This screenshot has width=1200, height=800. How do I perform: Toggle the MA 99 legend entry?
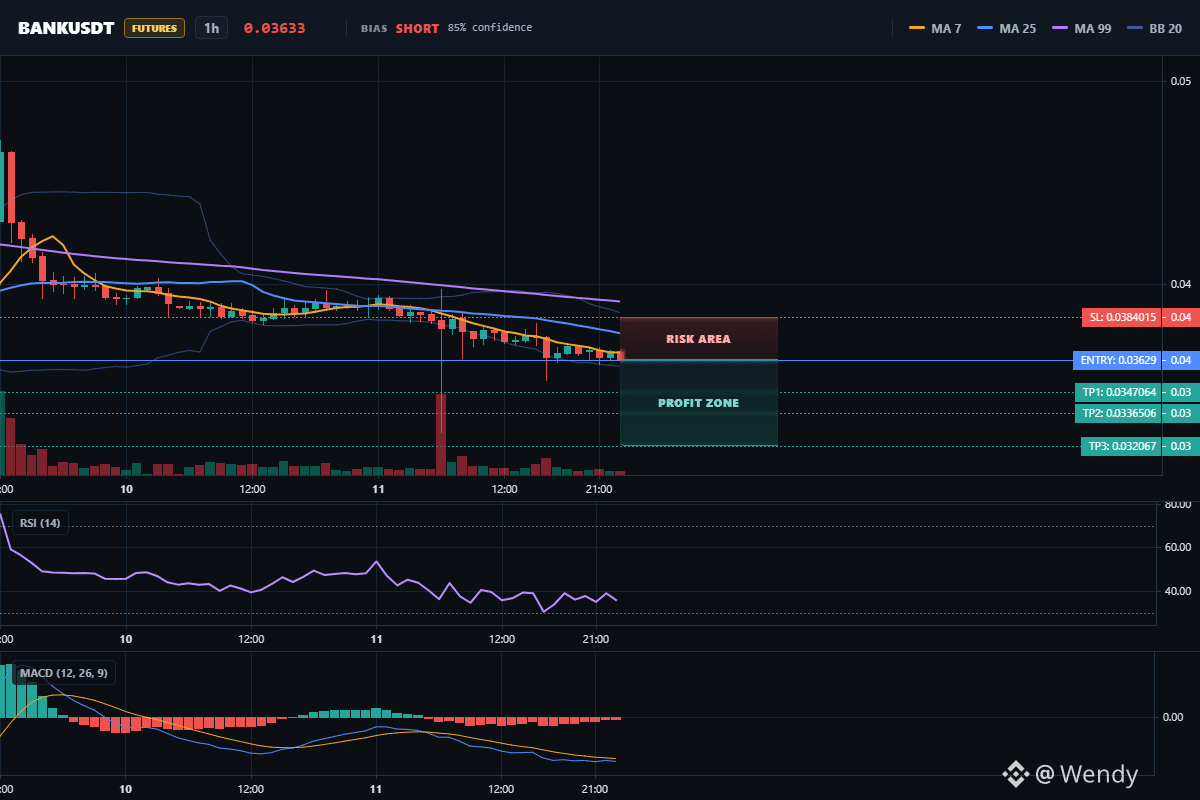pyautogui.click(x=1080, y=28)
